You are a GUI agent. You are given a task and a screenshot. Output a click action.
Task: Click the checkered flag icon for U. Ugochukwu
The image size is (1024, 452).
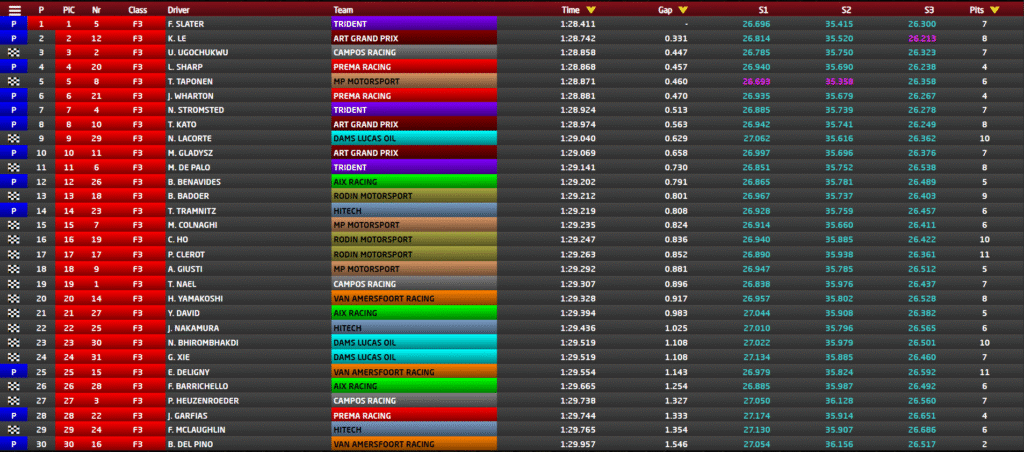click(x=14, y=51)
